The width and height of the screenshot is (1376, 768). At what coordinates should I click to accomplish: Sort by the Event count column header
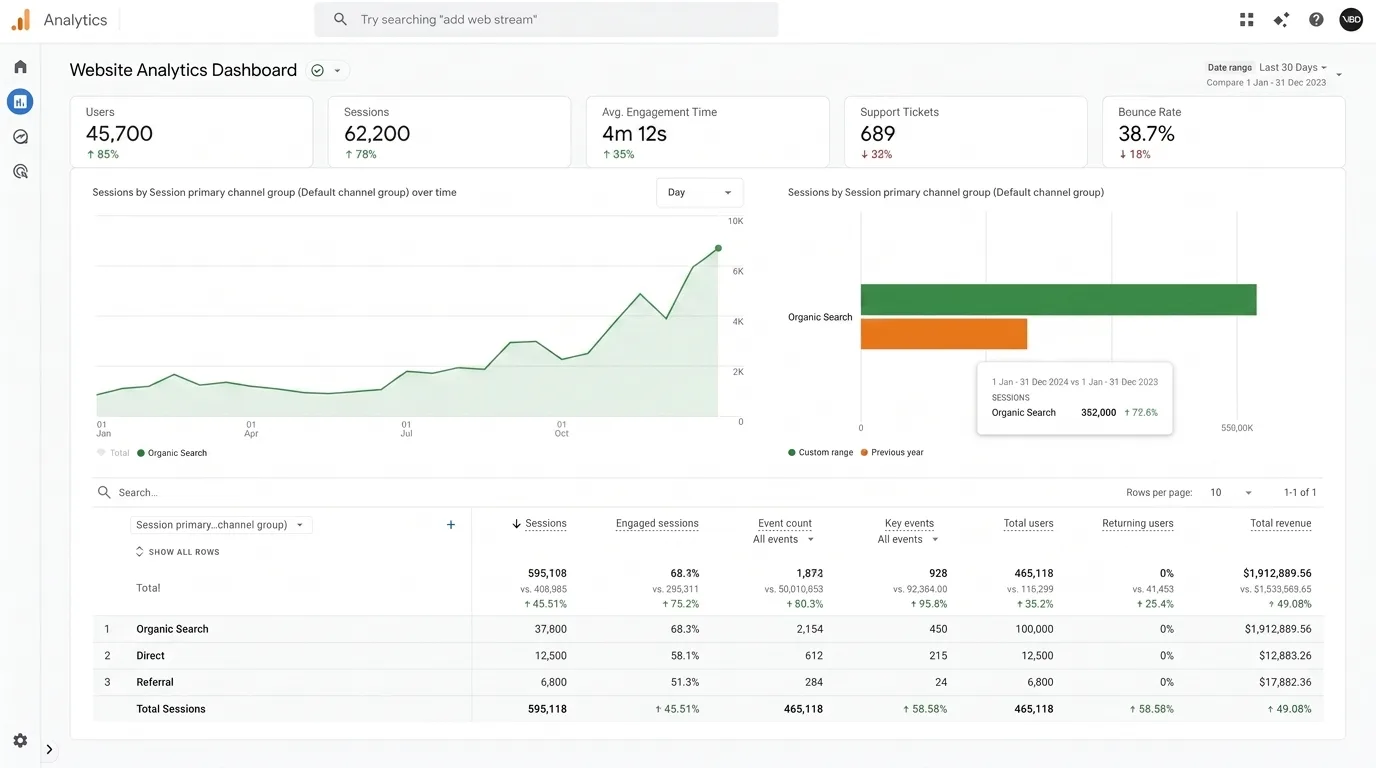tap(785, 524)
